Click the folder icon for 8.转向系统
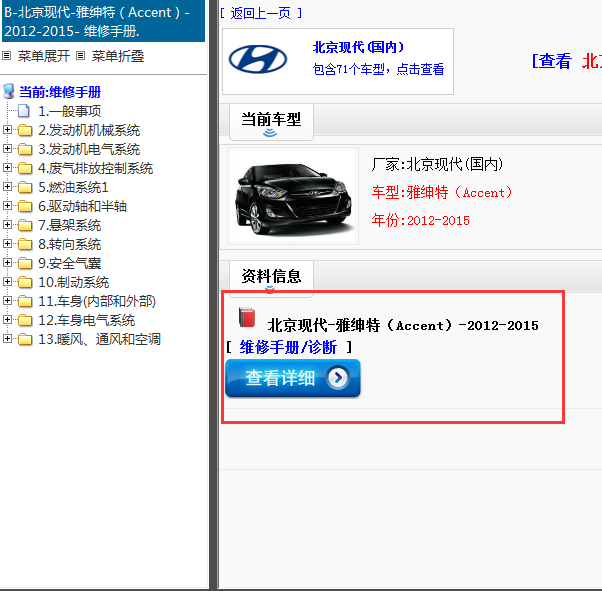This screenshot has height=591, width=602. tap(25, 244)
